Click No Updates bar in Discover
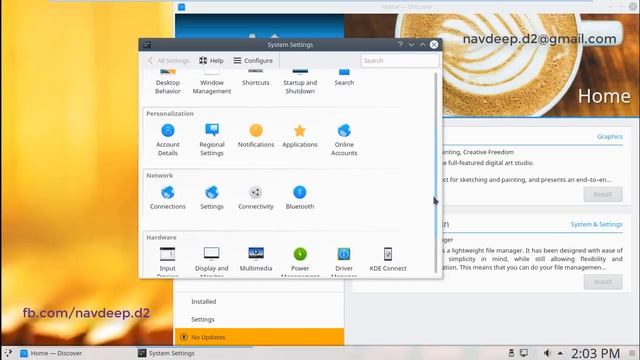640x360 pixels. [x=259, y=337]
